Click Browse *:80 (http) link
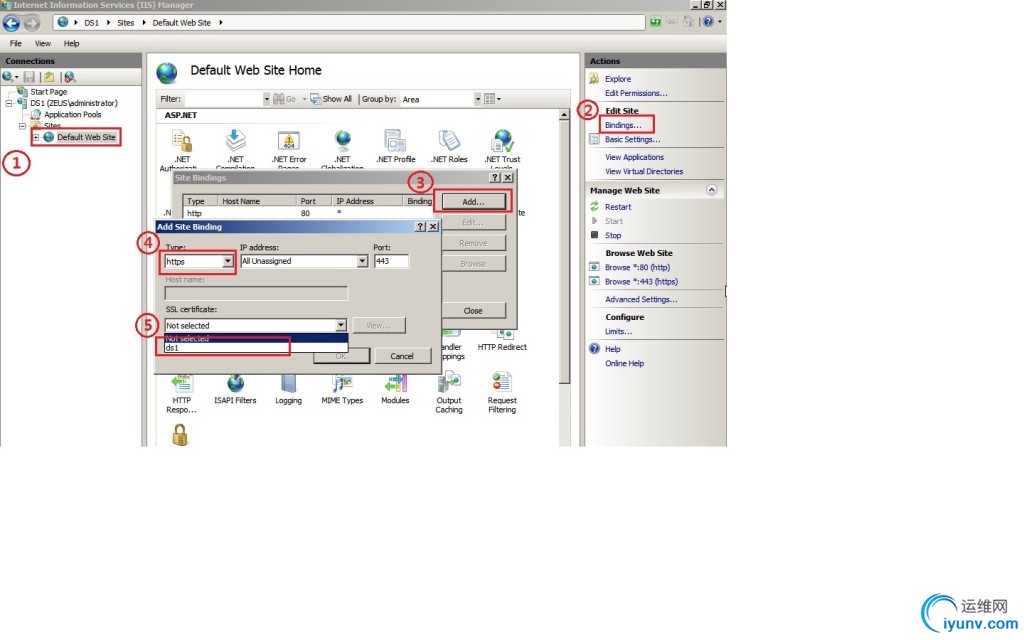This screenshot has width=1024, height=640. point(637,267)
